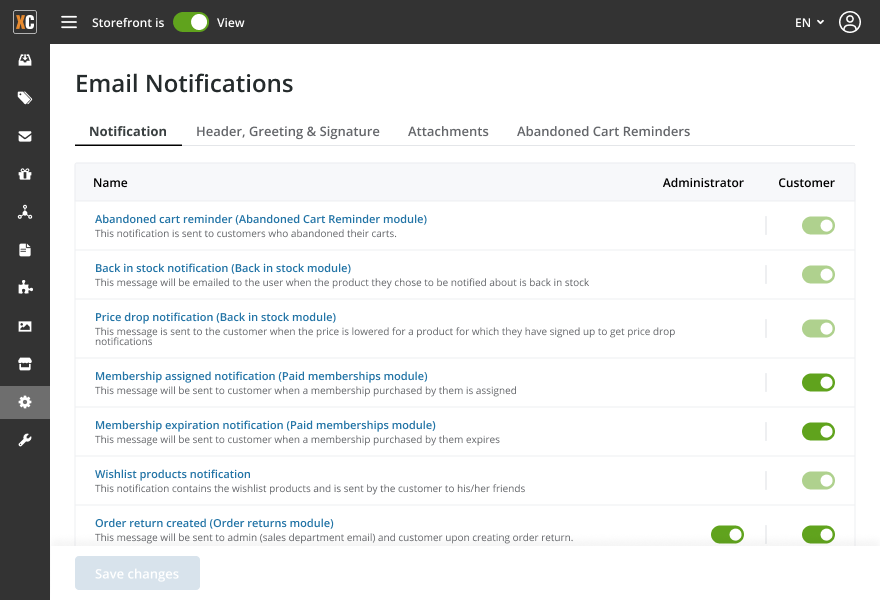
Task: Click the Save changes button
Action: (x=137, y=574)
